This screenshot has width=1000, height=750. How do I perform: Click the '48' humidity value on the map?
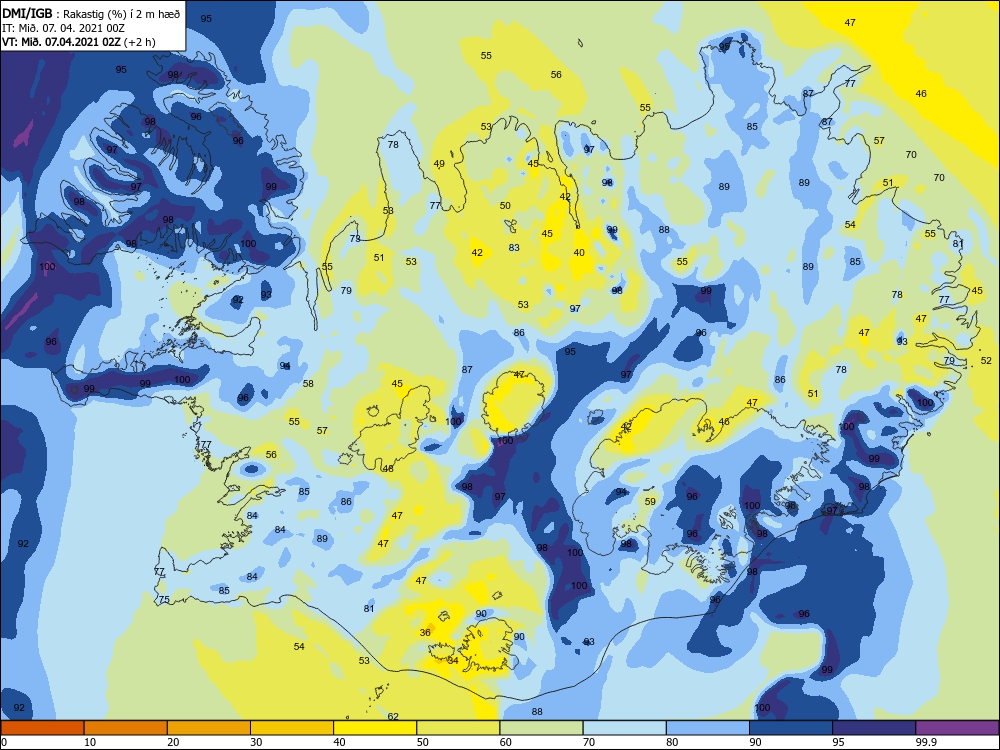(388, 469)
